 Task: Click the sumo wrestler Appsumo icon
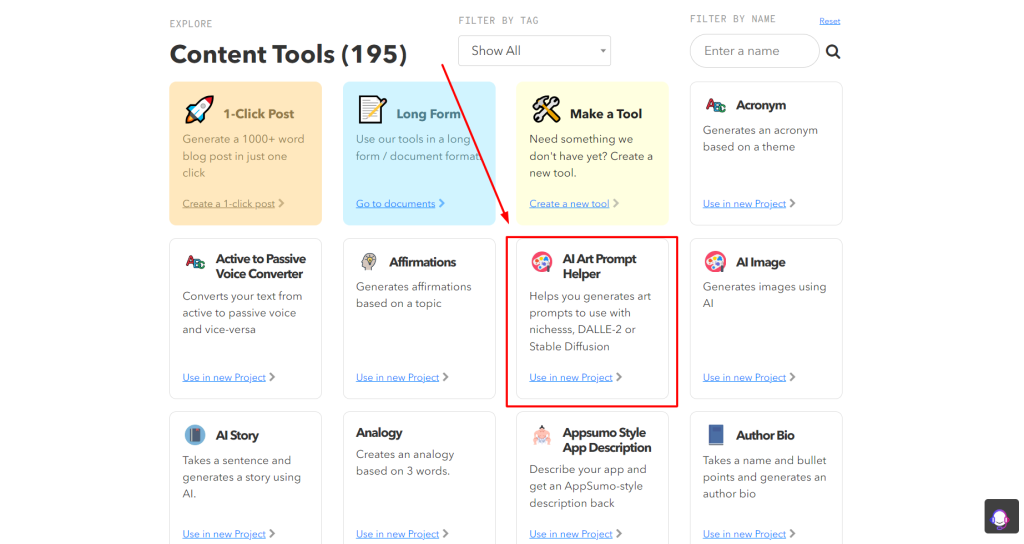(x=541, y=436)
